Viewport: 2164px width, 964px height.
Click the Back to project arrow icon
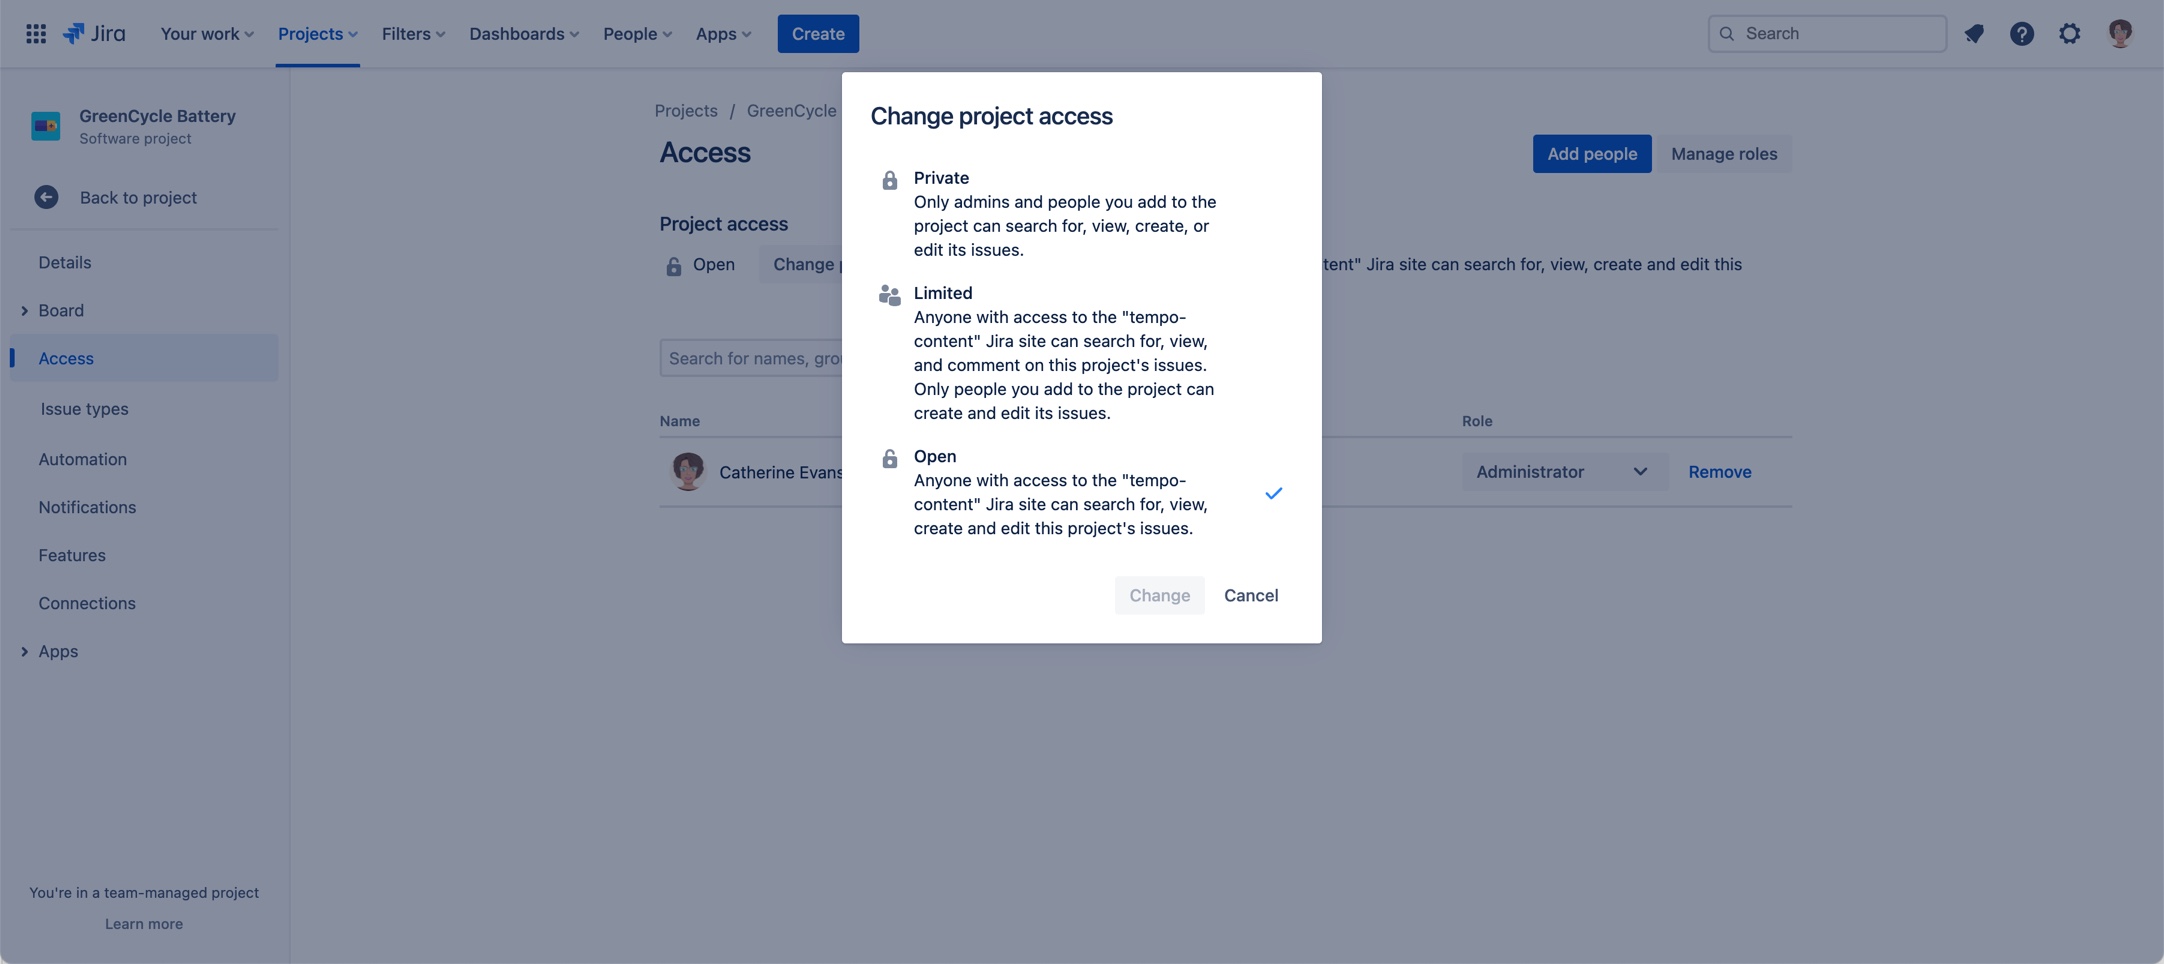(46, 198)
